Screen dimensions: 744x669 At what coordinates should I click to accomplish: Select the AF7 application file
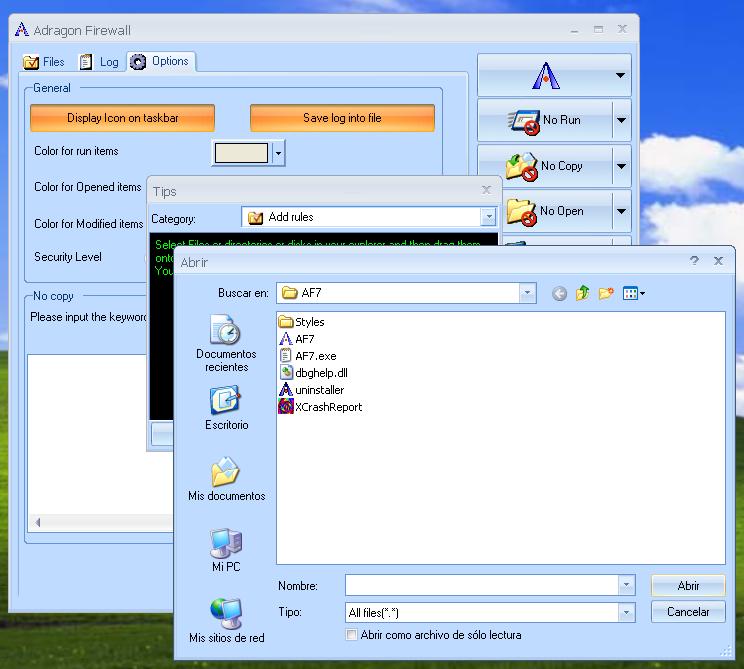(297, 339)
